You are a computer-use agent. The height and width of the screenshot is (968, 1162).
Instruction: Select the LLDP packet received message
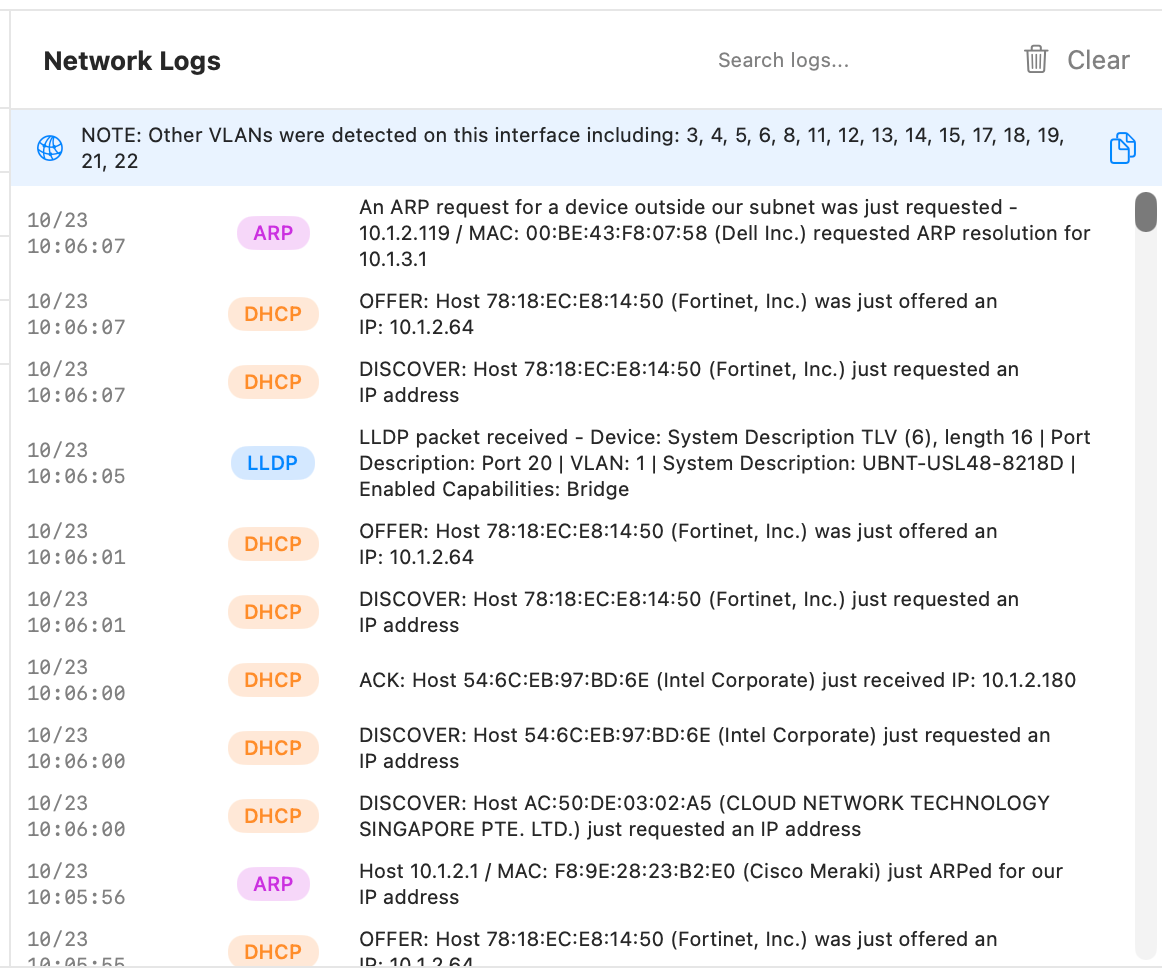[x=724, y=463]
